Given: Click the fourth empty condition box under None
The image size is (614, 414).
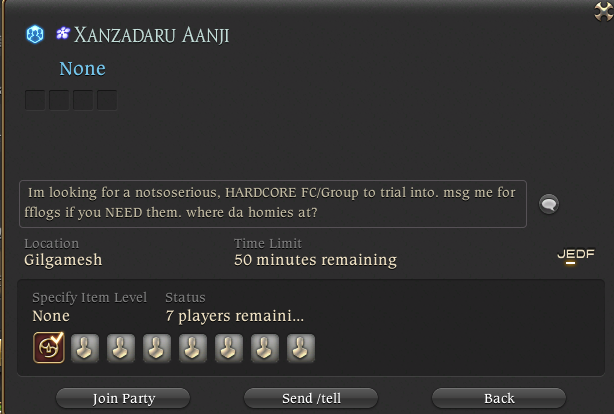Looking at the screenshot, I should [107, 100].
